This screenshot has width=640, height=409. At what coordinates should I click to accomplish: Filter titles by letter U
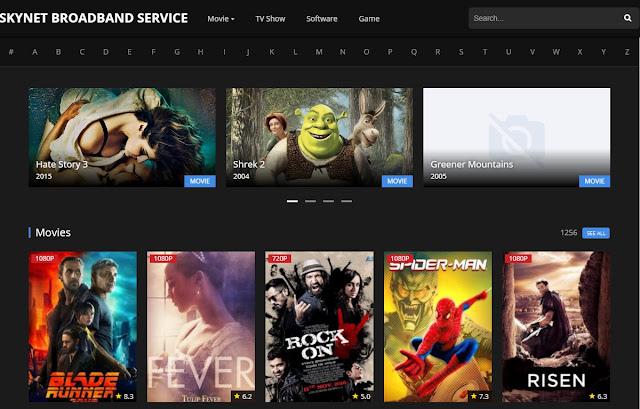coord(509,52)
